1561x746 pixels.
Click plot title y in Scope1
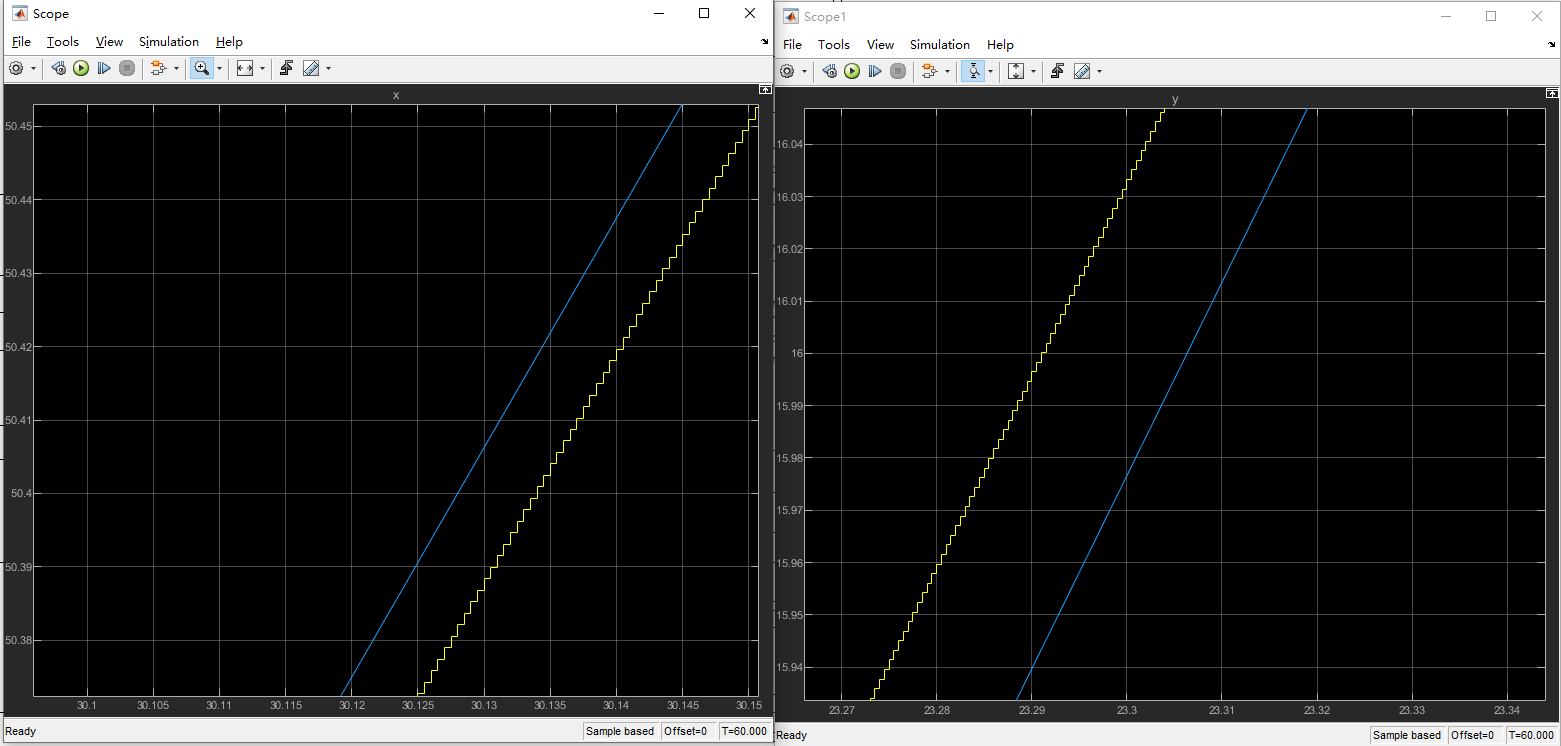(x=1175, y=99)
